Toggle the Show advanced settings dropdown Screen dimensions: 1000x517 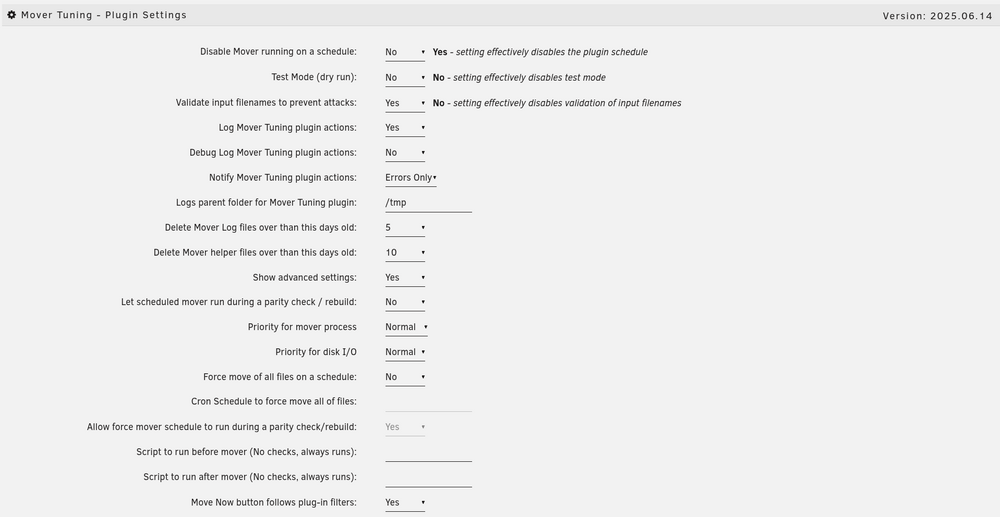[405, 278]
